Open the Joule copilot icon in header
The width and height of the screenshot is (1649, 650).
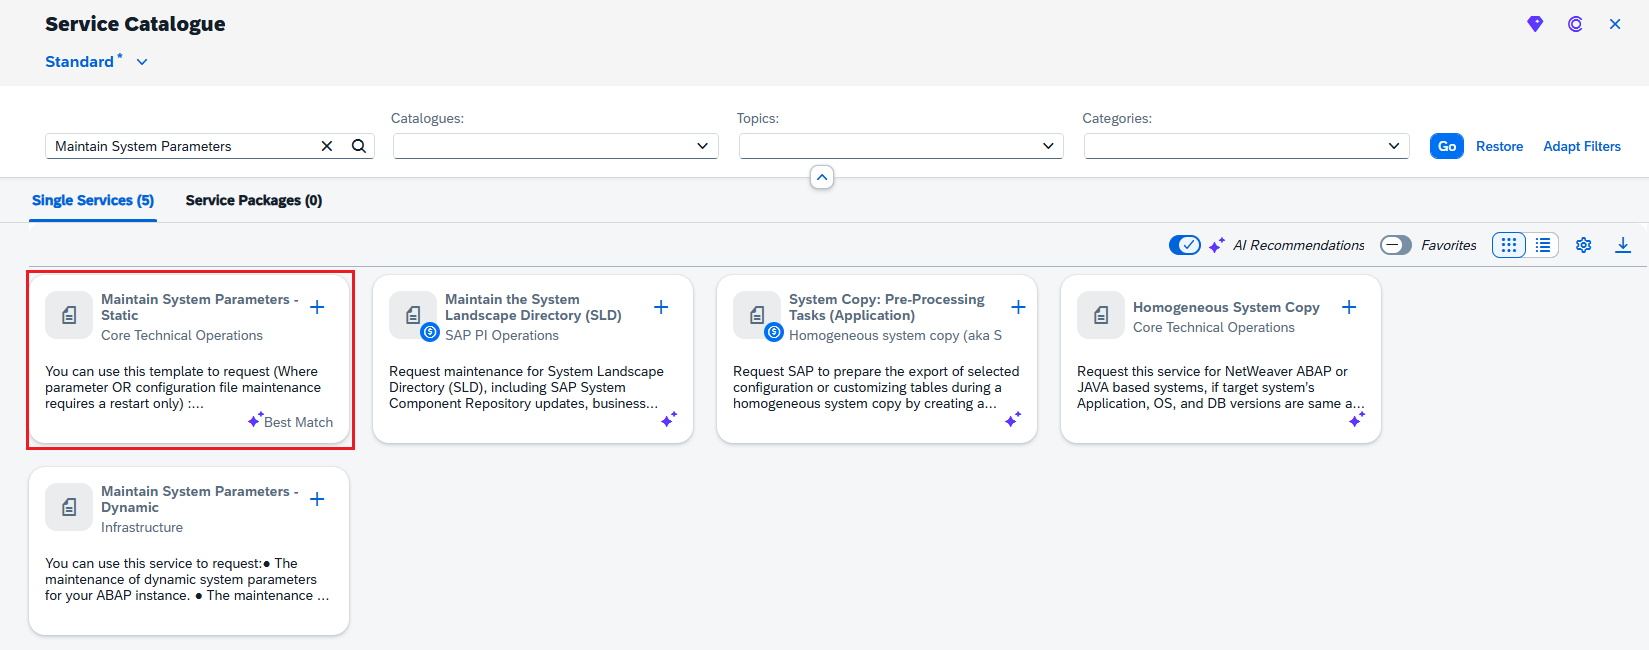pyautogui.click(x=1575, y=24)
